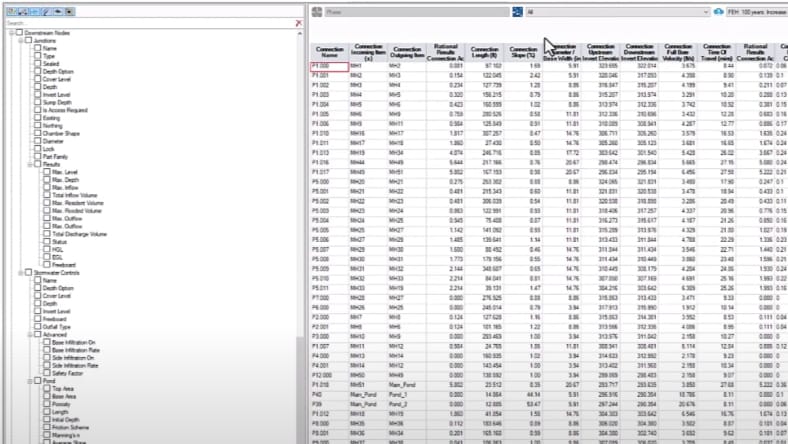The height and width of the screenshot is (444, 788).
Task: Click the first icon in the tree panel toolbar
Action: click(x=11, y=11)
